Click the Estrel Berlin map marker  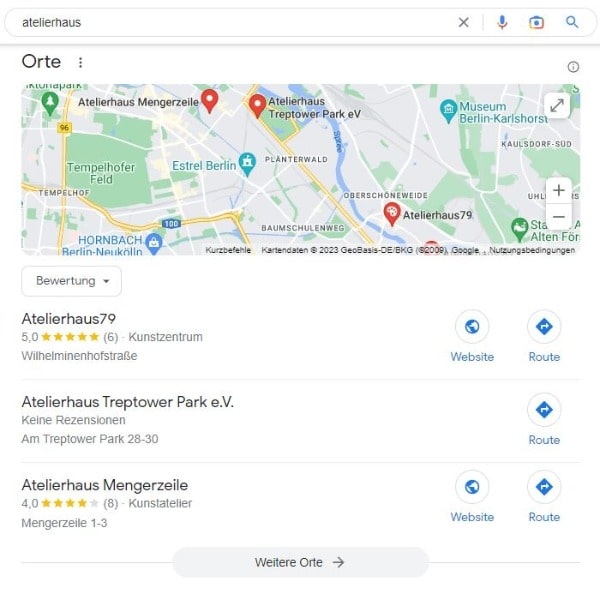(x=247, y=164)
